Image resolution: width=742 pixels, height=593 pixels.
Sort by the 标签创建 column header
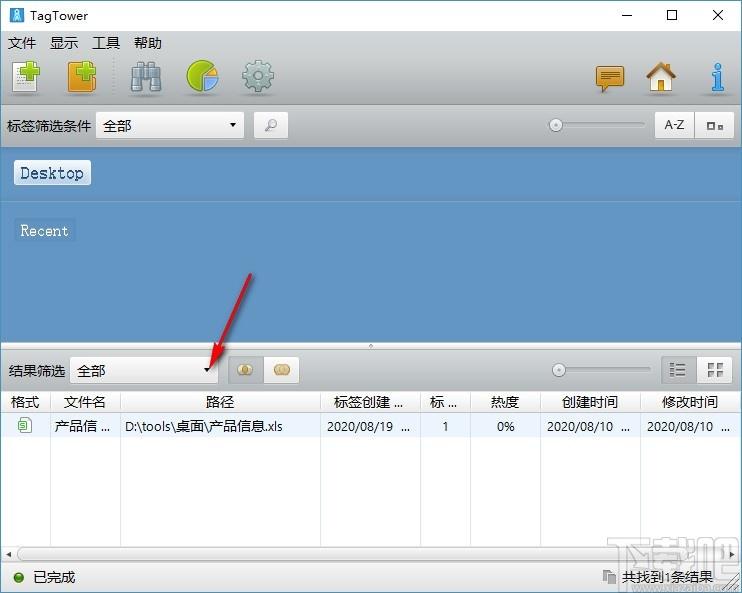pyautogui.click(x=370, y=402)
